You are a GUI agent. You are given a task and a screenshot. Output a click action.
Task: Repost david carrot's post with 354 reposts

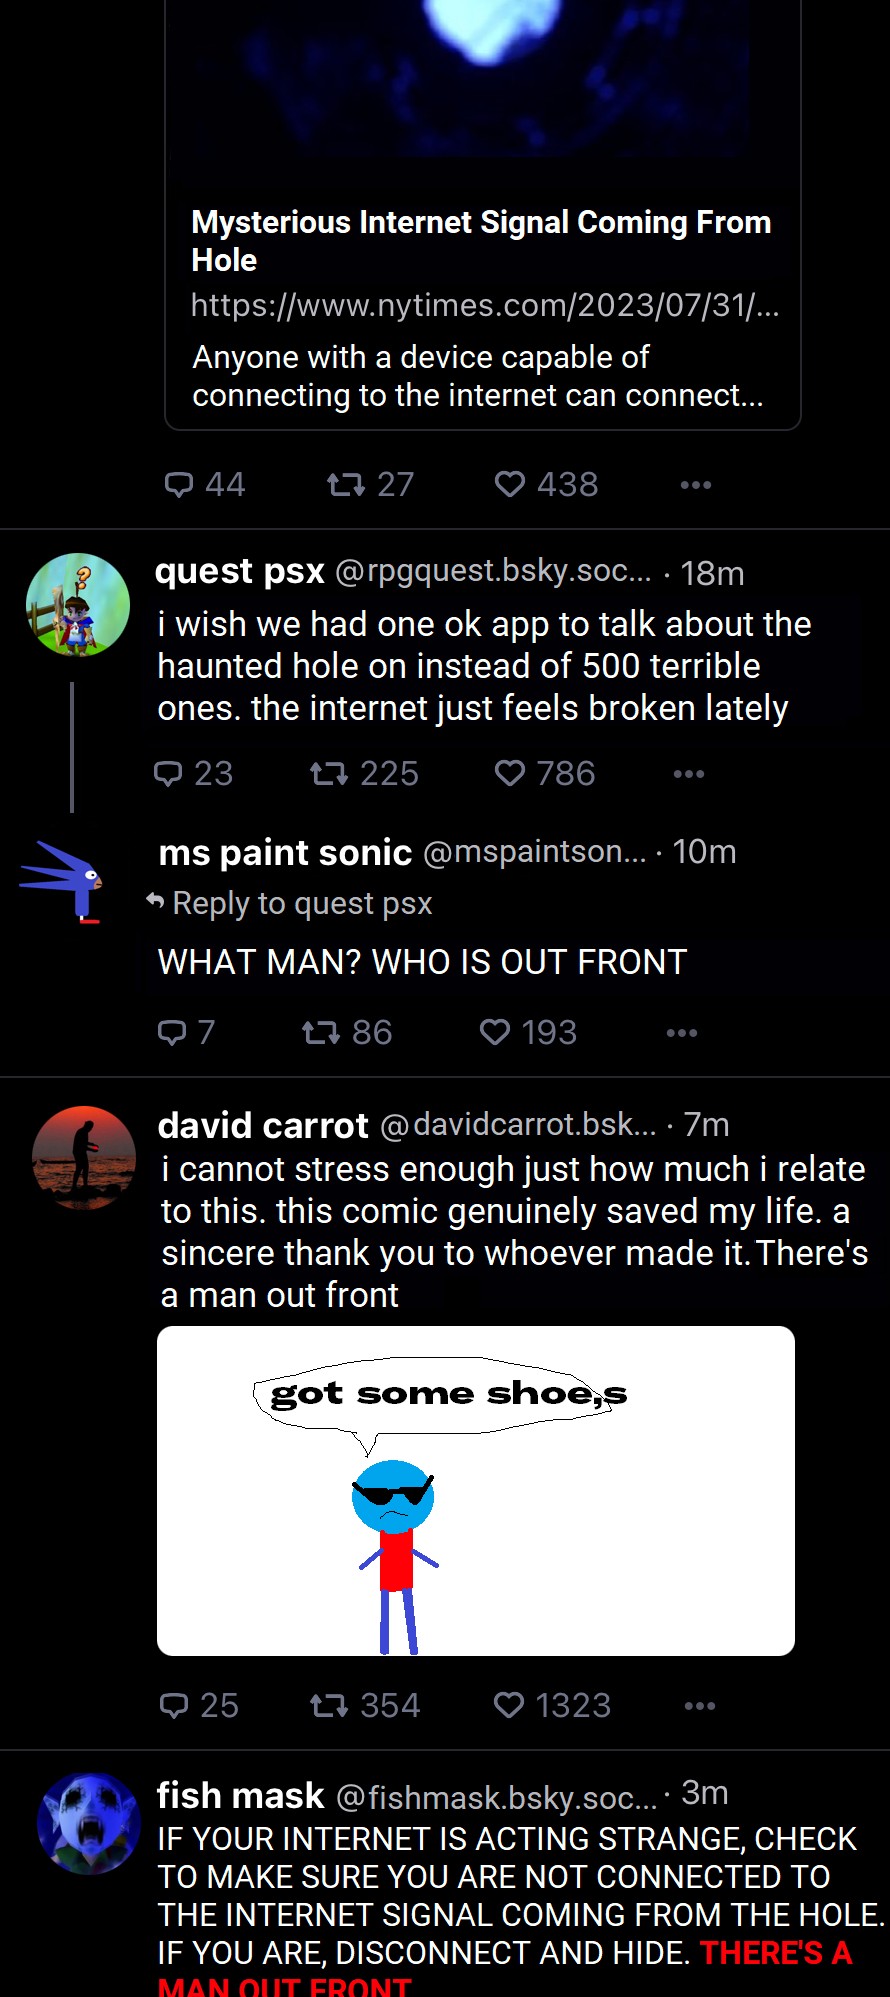point(329,1705)
